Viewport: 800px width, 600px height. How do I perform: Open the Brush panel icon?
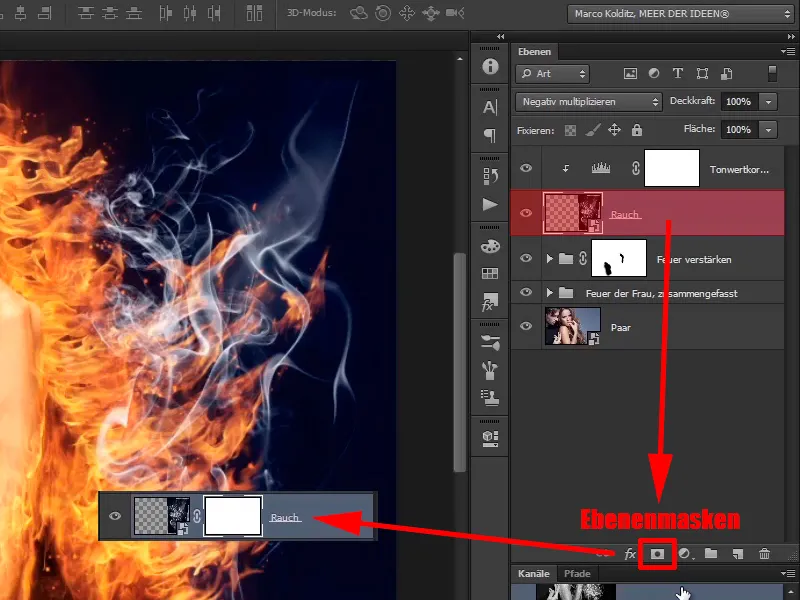click(490, 370)
